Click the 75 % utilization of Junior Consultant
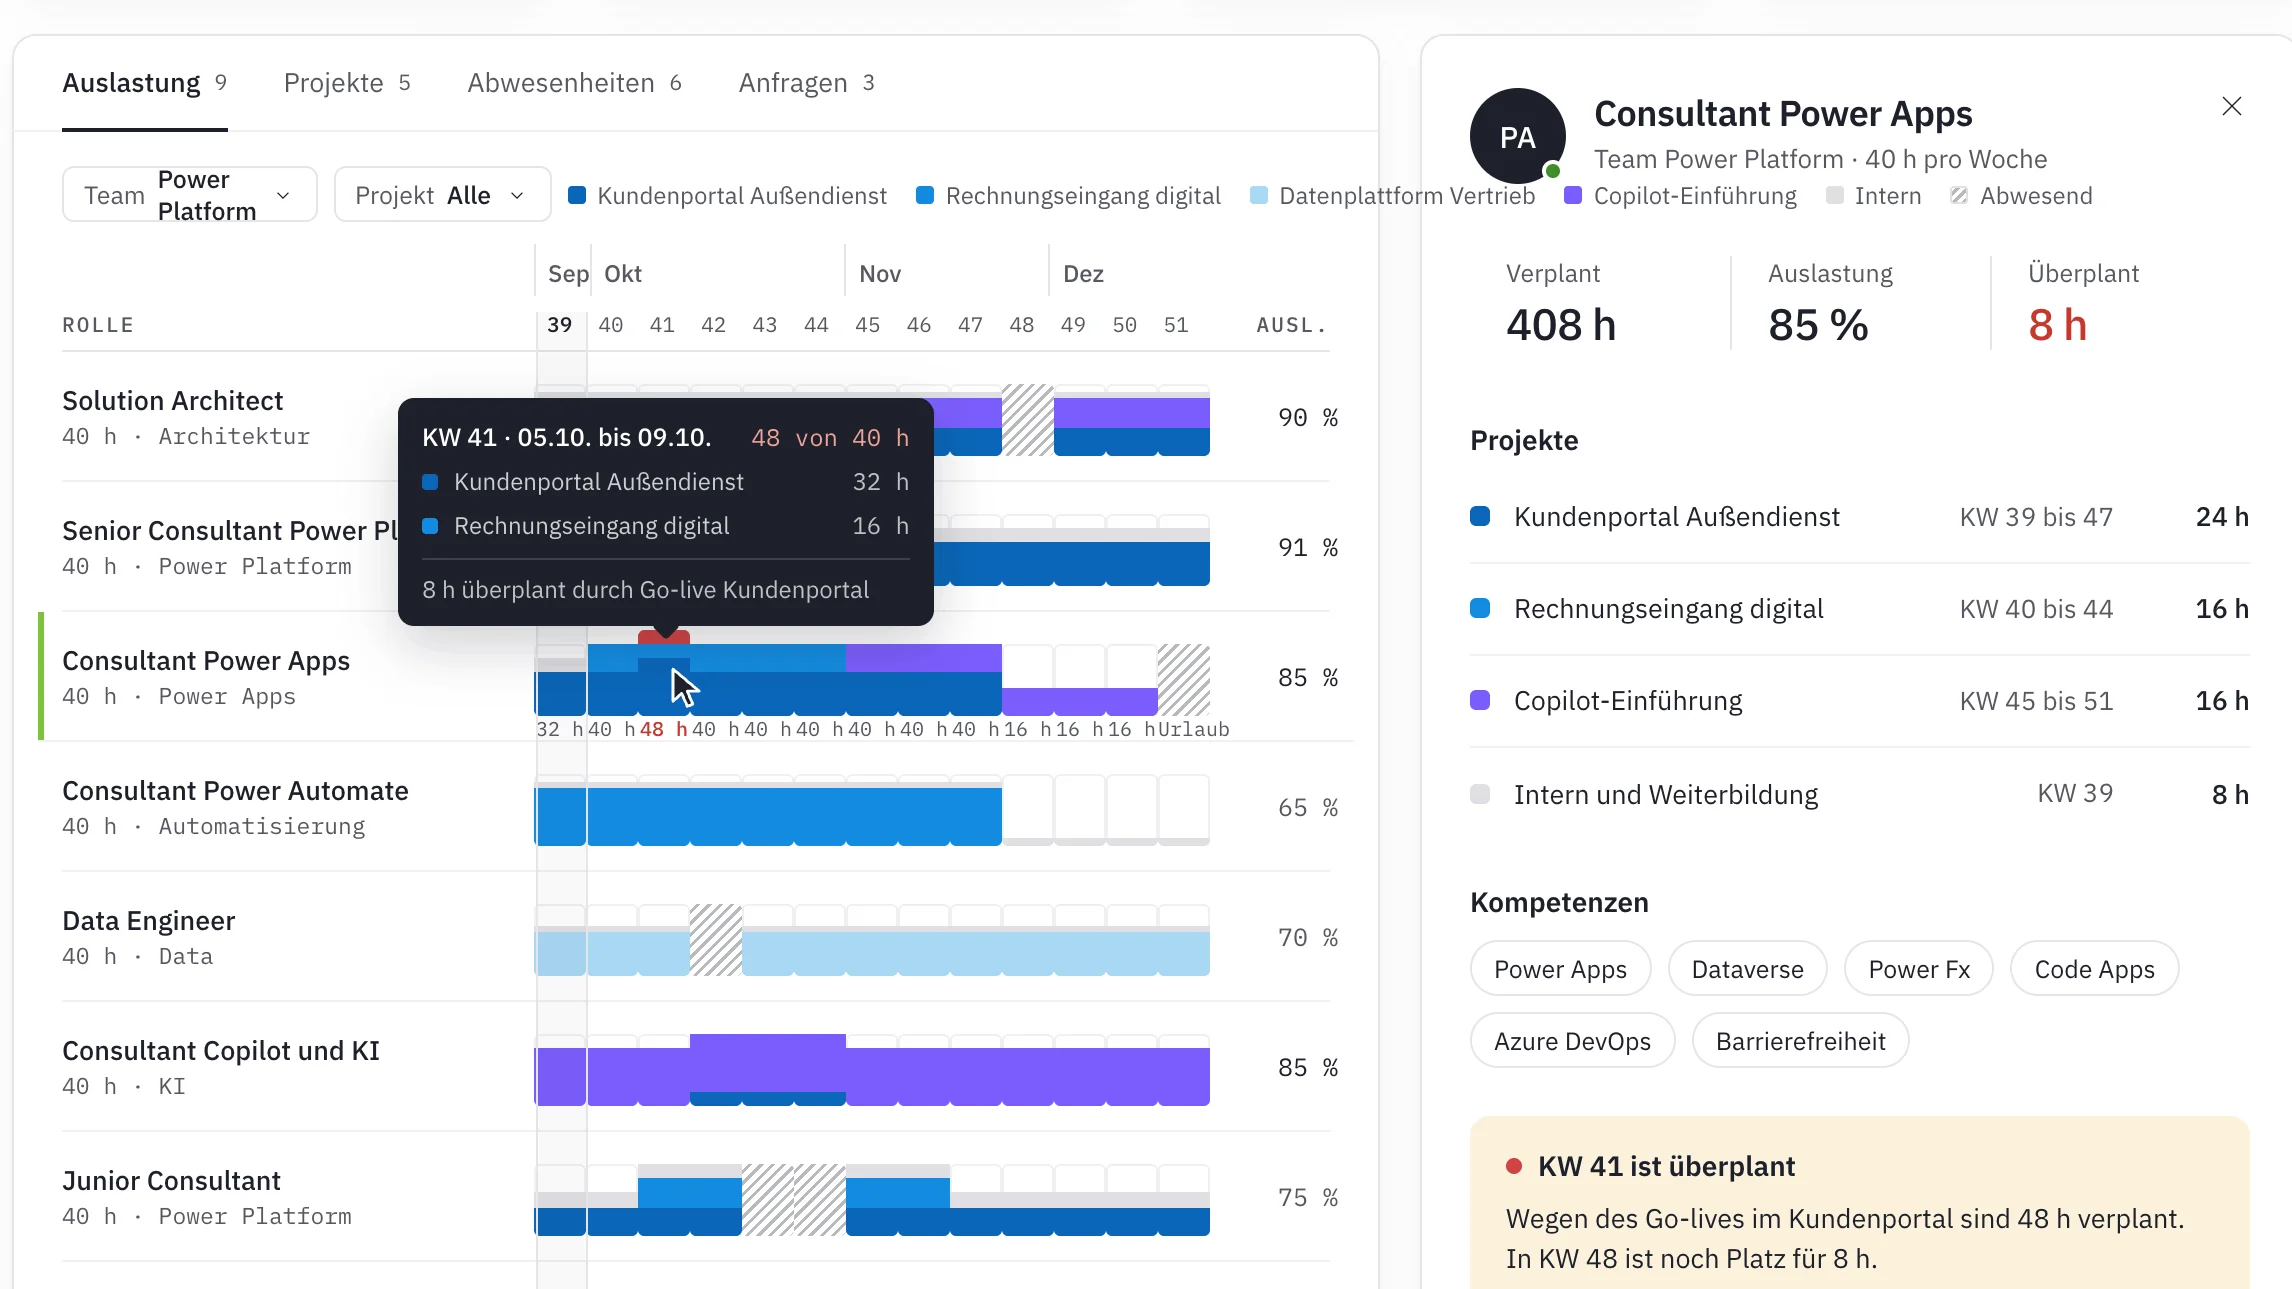 [1308, 1197]
